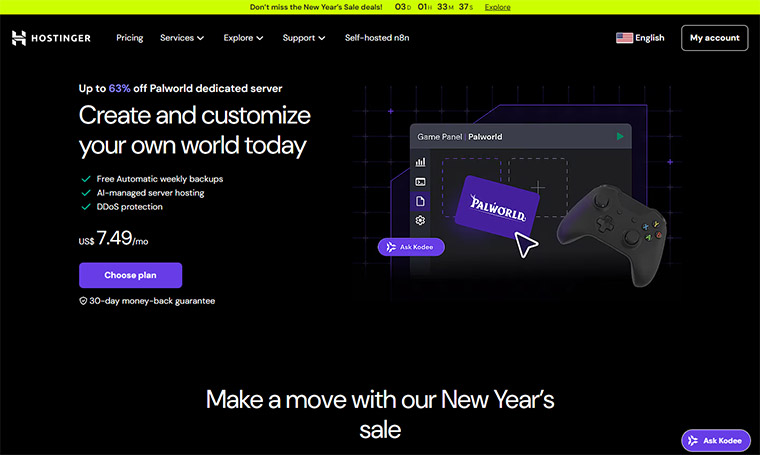Expand the Support dropdown menu
Screen dimensions: 760x455
pyautogui.click(x=304, y=38)
